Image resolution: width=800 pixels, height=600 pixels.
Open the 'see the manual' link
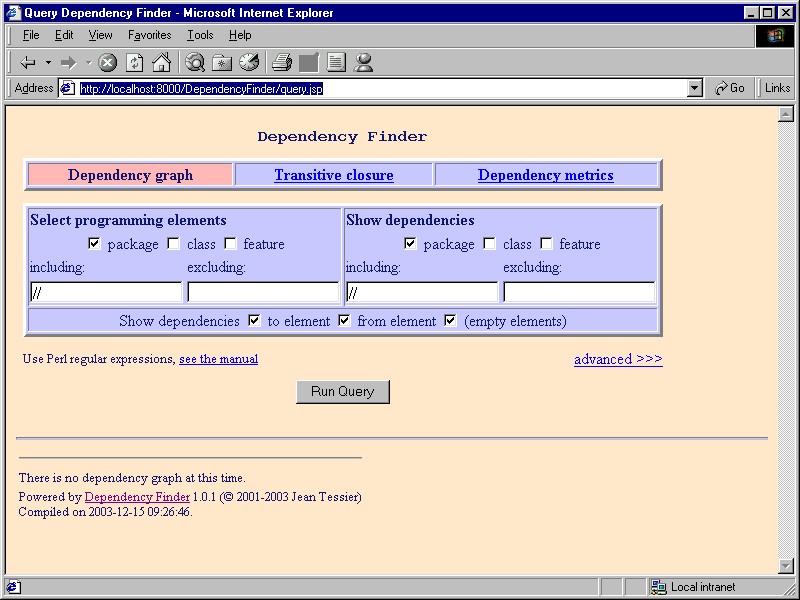pos(218,359)
